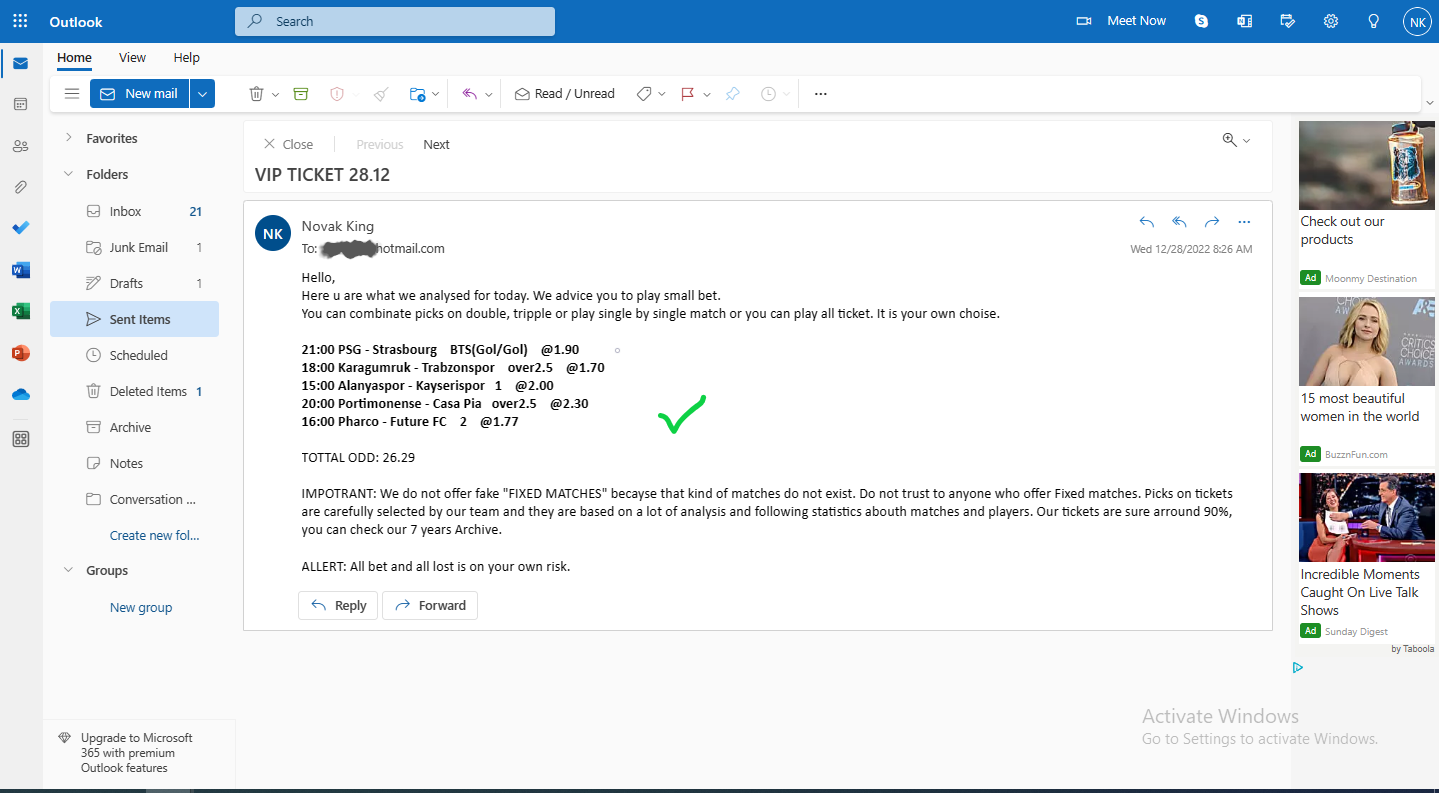Open the app launcher waffle icon

tap(20, 21)
